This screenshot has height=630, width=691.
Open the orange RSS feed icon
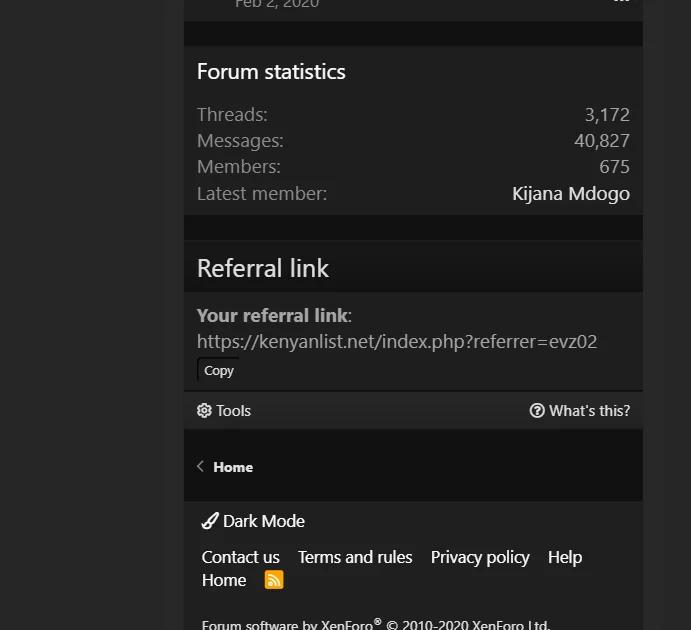274,580
